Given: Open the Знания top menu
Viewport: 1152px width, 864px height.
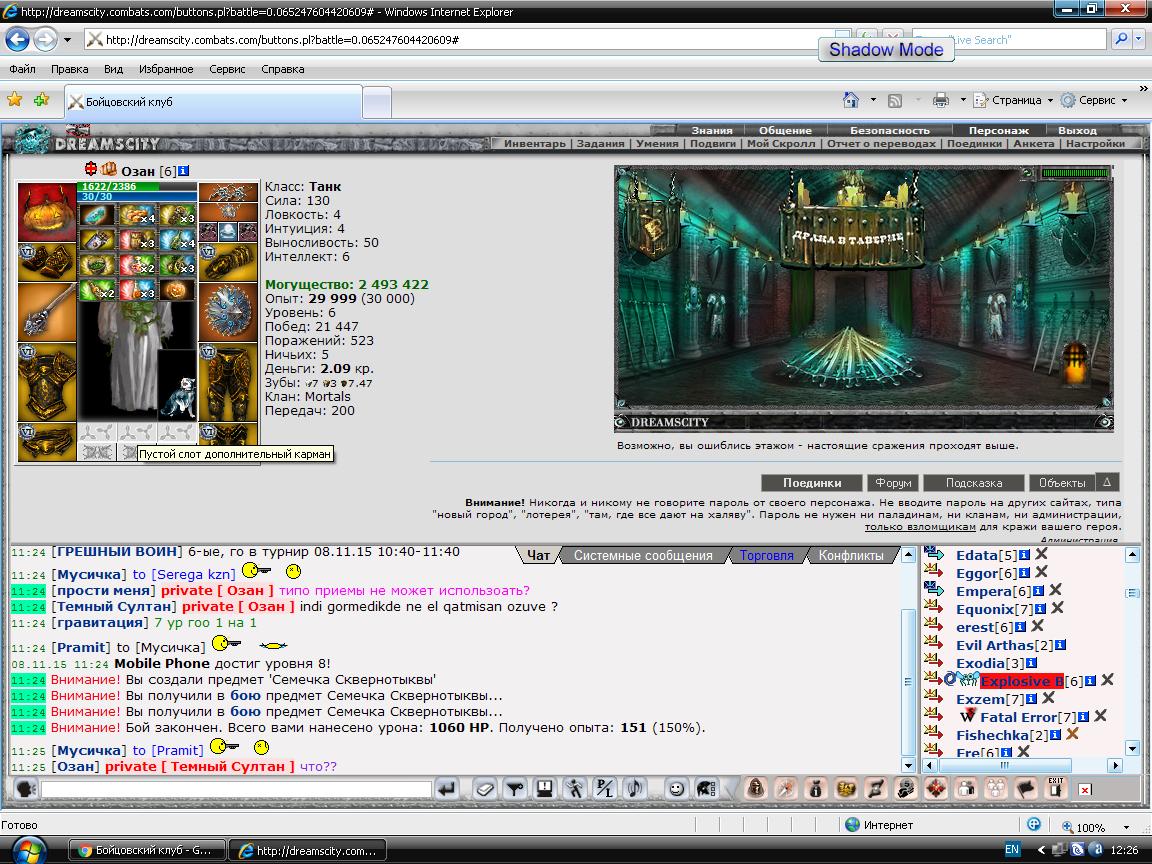Looking at the screenshot, I should coord(711,130).
